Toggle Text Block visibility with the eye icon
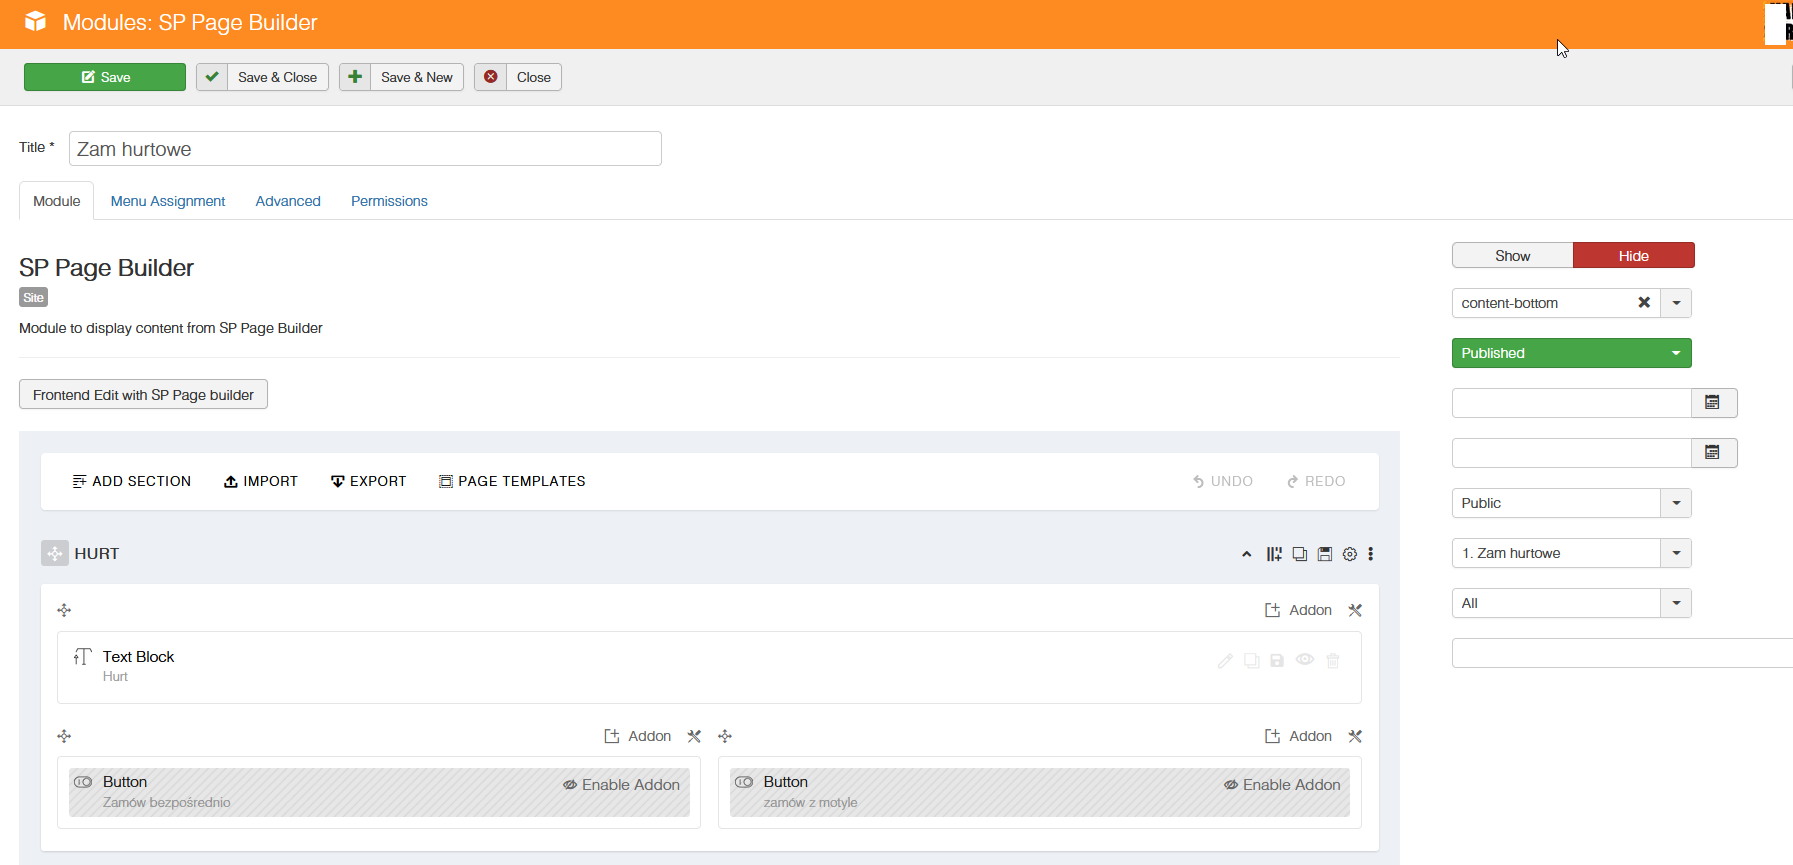Image resolution: width=1793 pixels, height=865 pixels. (1305, 660)
